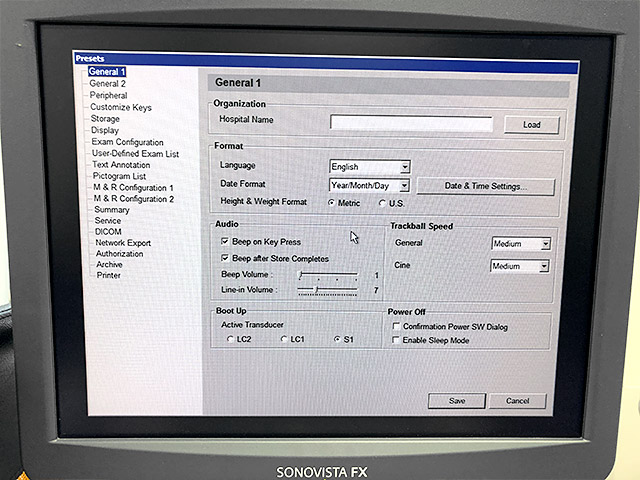Open the General trackball speed dropdown
The height and width of the screenshot is (480, 640).
click(521, 244)
